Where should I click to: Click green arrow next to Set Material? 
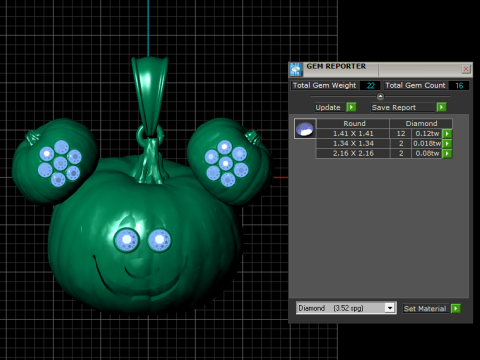click(x=456, y=308)
